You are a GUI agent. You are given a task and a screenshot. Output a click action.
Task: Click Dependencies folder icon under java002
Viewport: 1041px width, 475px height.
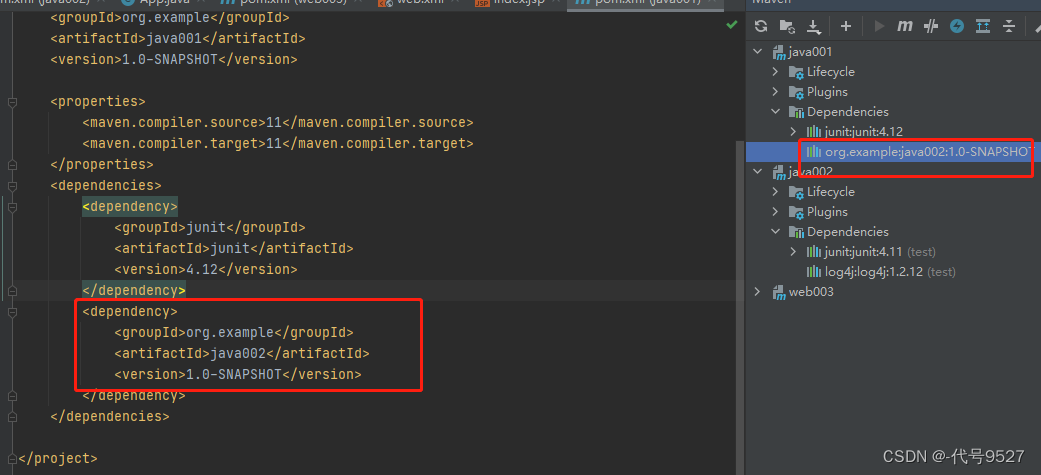pyautogui.click(x=796, y=232)
